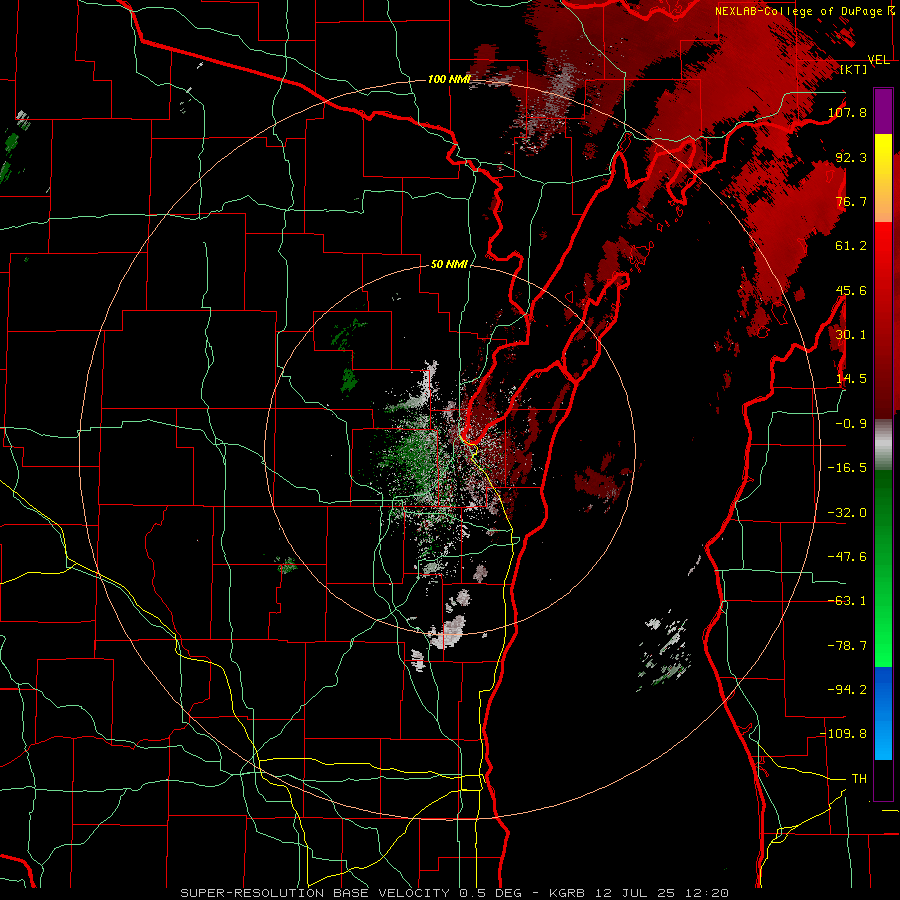This screenshot has width=900, height=900.
Task: Click the 107.8 velocity scale value
Action: pos(847,112)
